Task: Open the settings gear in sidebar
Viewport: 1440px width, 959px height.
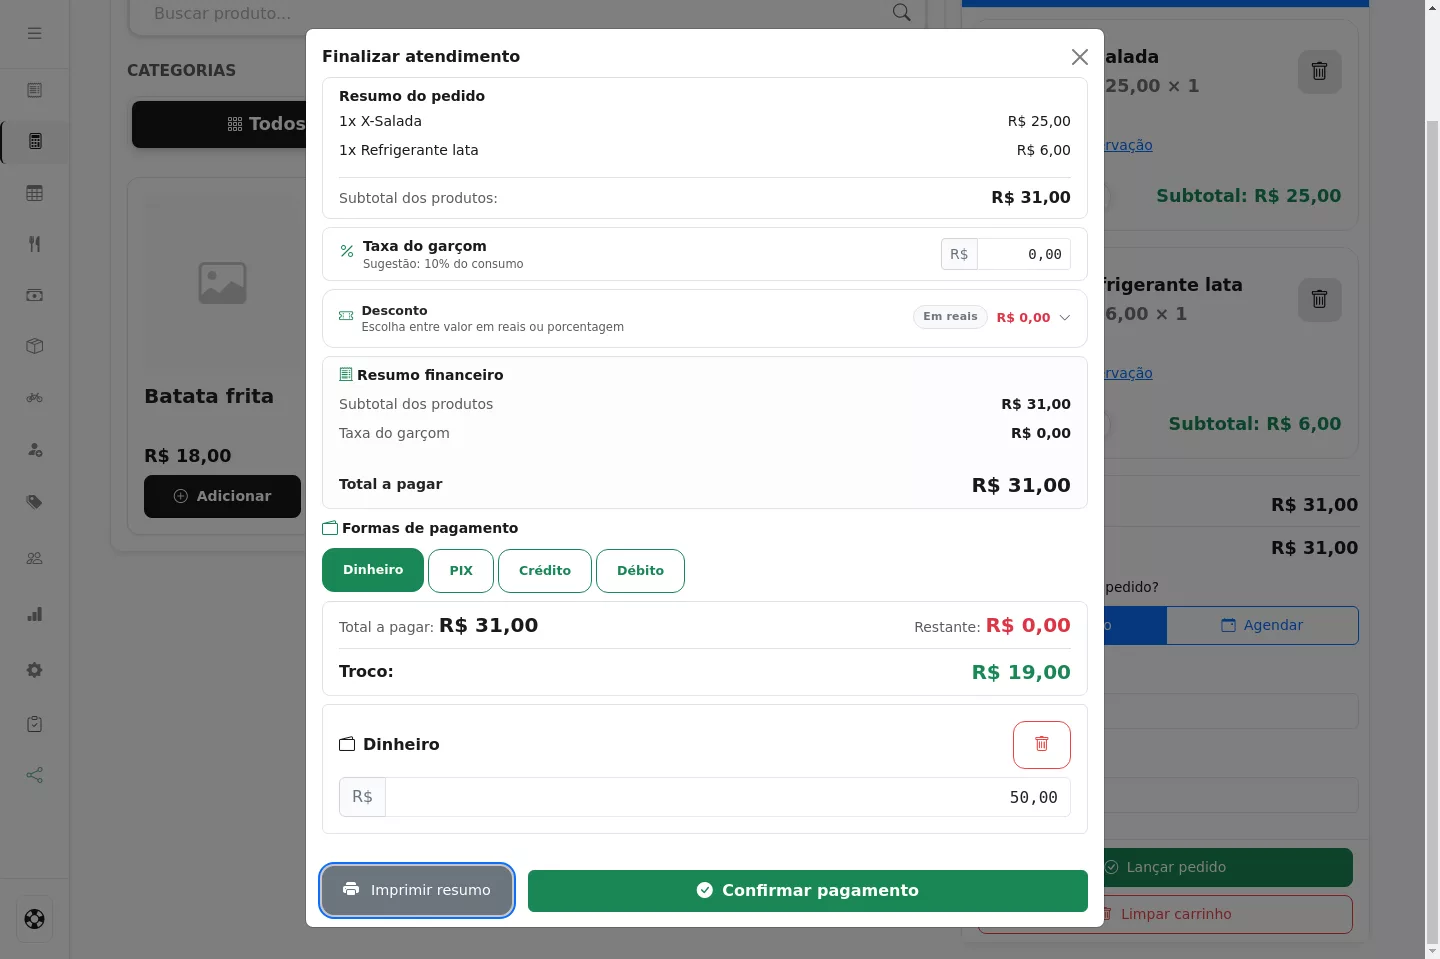Action: 35,670
